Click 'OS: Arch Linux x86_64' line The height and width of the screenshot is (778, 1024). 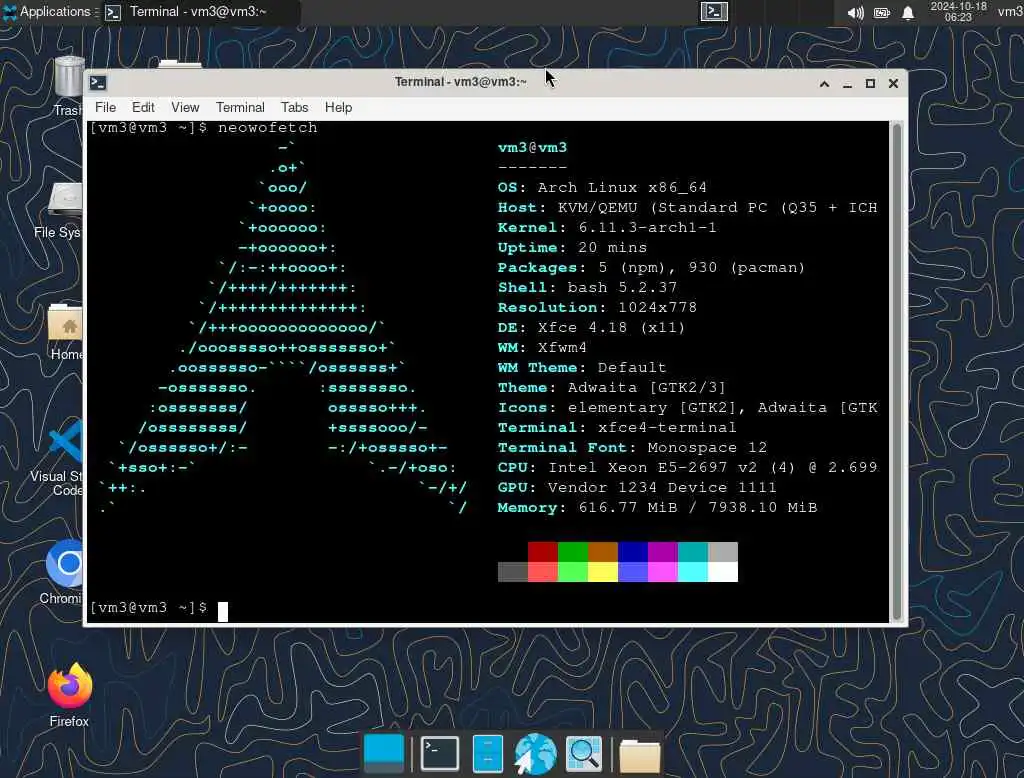[602, 187]
